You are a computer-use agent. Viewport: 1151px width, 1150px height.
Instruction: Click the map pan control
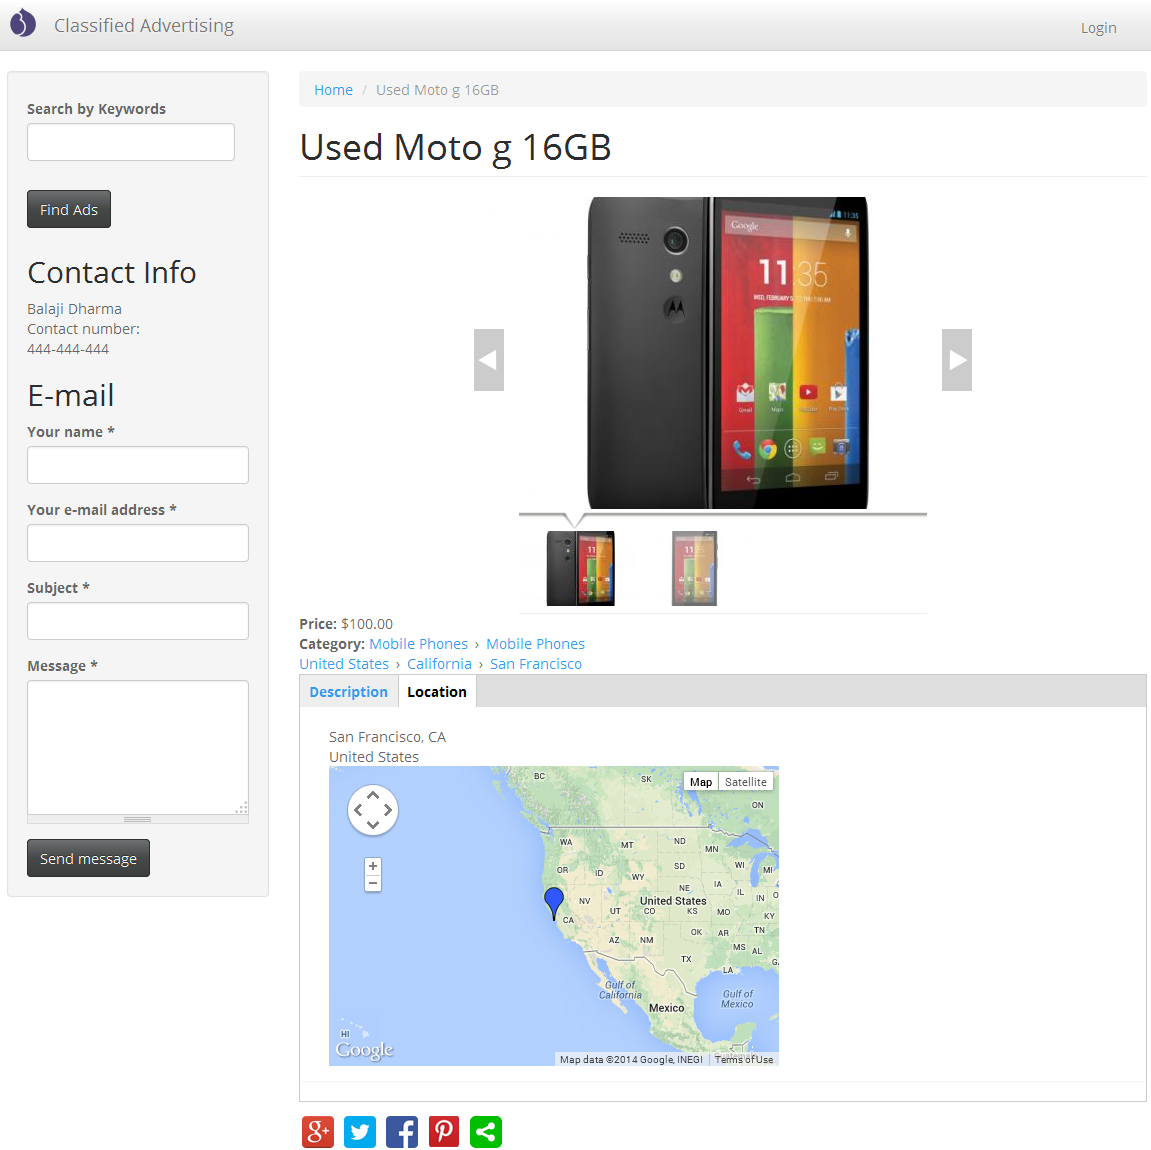tap(373, 810)
